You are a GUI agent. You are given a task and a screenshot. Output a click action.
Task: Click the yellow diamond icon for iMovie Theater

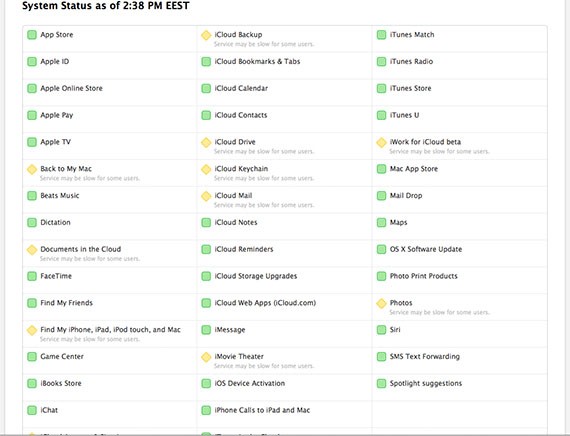(x=206, y=357)
